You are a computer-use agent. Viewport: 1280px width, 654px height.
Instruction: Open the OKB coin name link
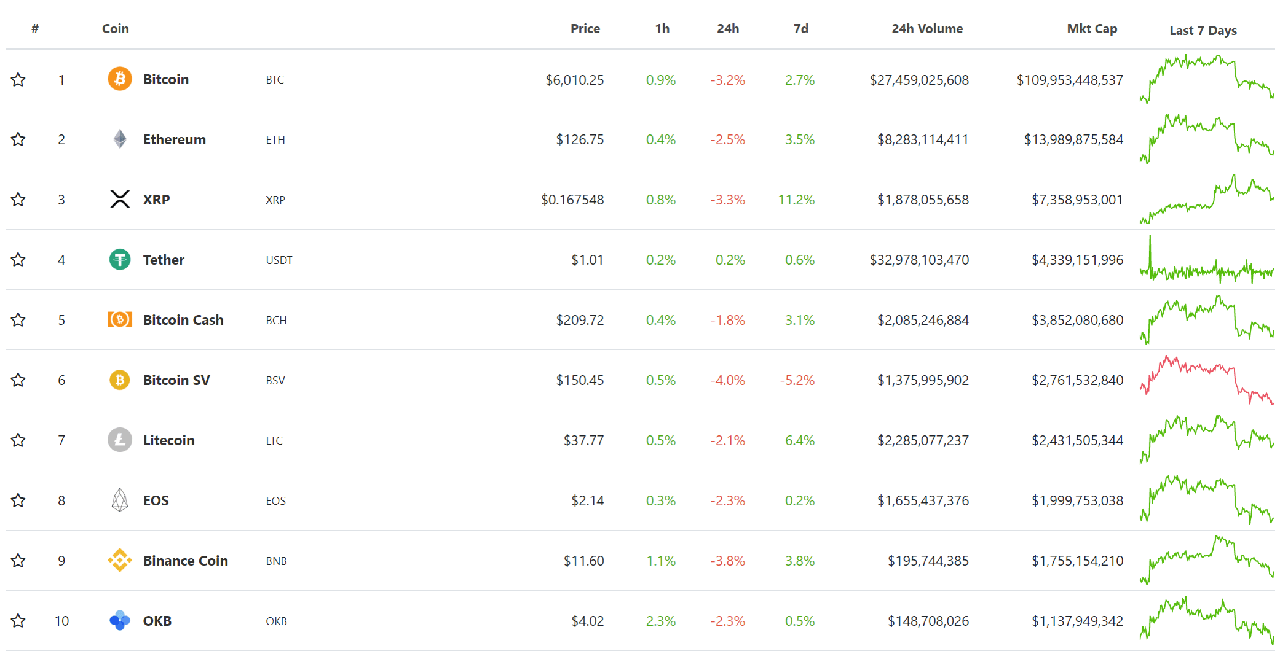(157, 621)
